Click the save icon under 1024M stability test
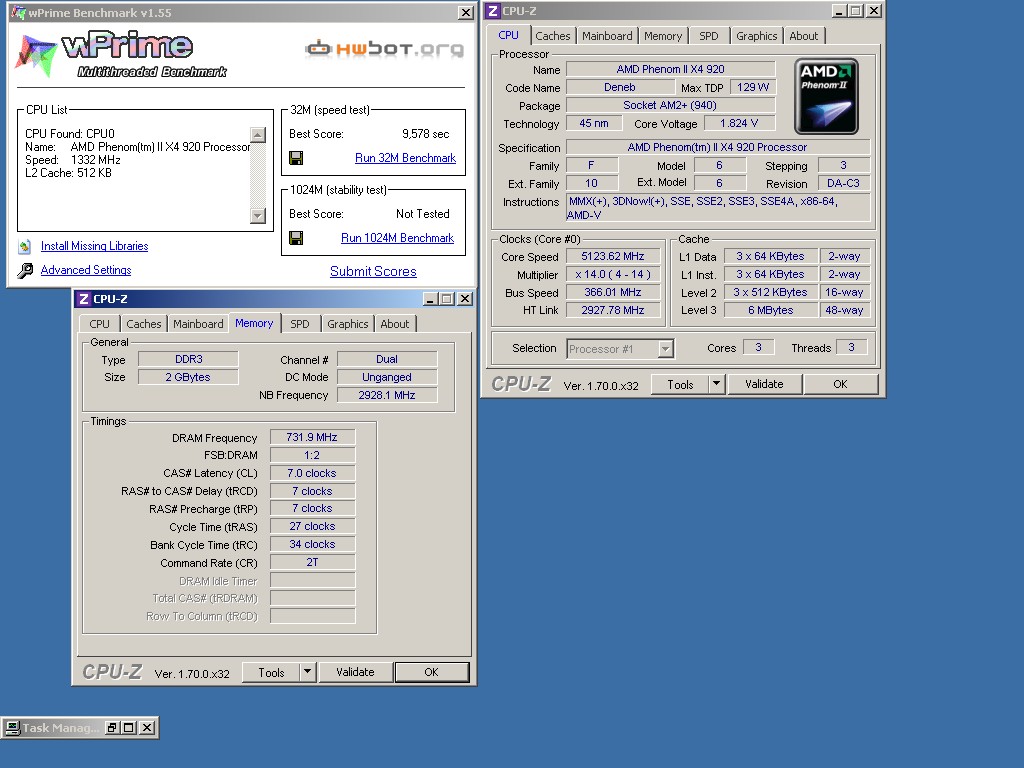 [x=296, y=238]
